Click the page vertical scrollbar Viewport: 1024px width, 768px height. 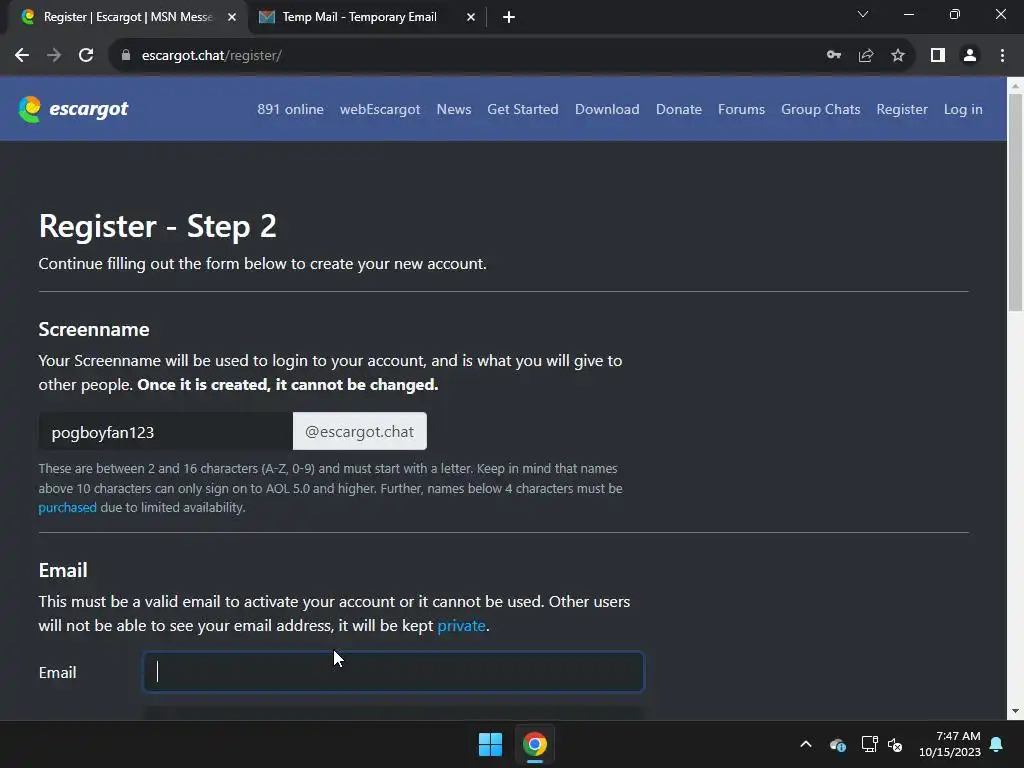(1015, 202)
